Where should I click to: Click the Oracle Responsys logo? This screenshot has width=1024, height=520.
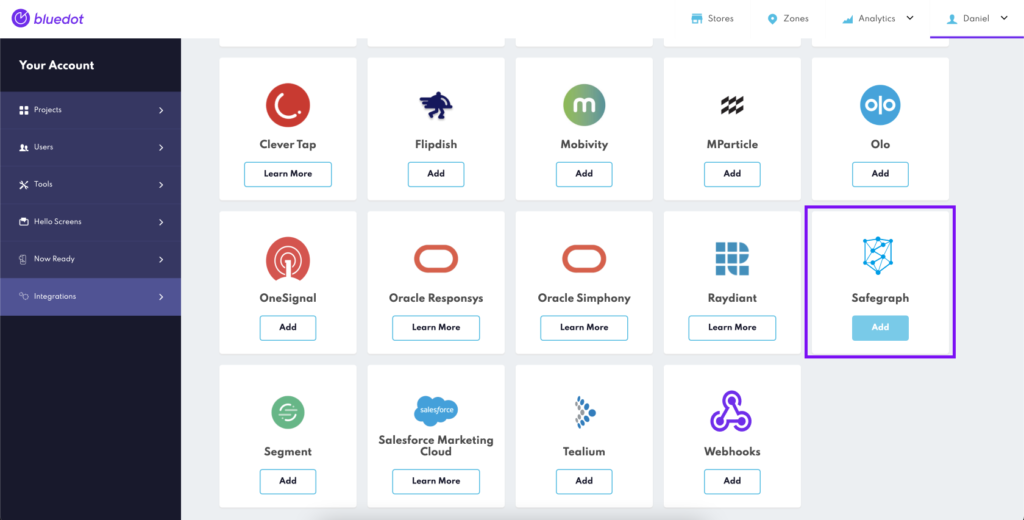coord(436,259)
